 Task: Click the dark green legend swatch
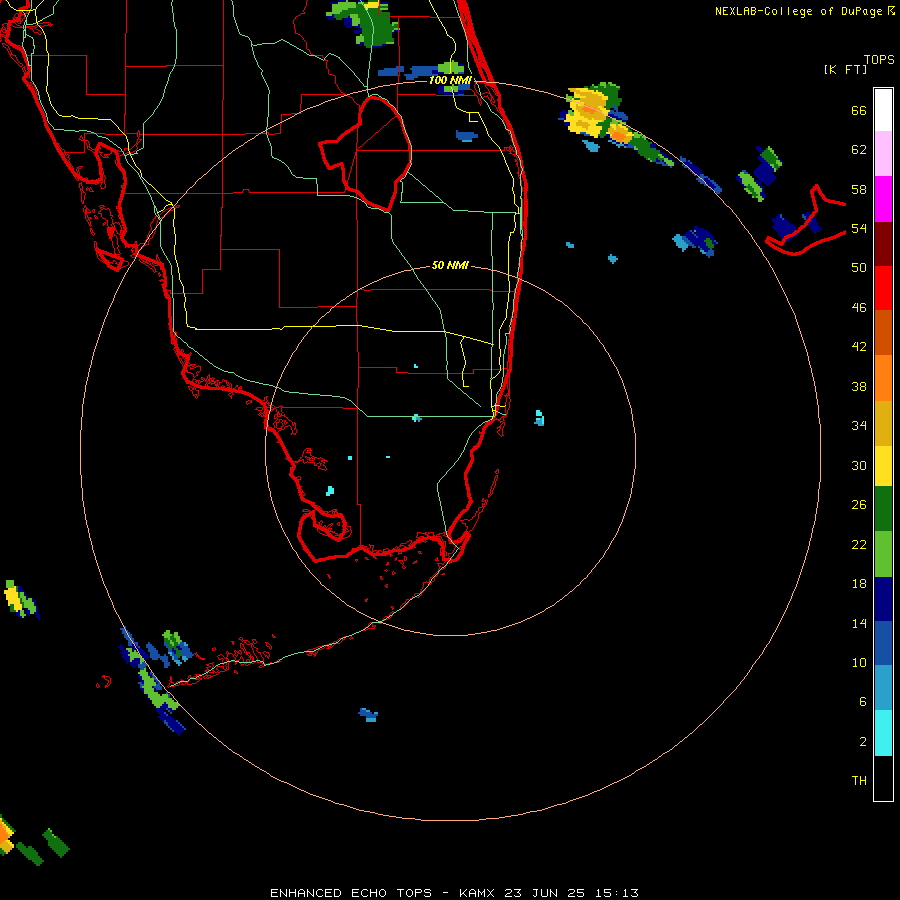[x=883, y=509]
